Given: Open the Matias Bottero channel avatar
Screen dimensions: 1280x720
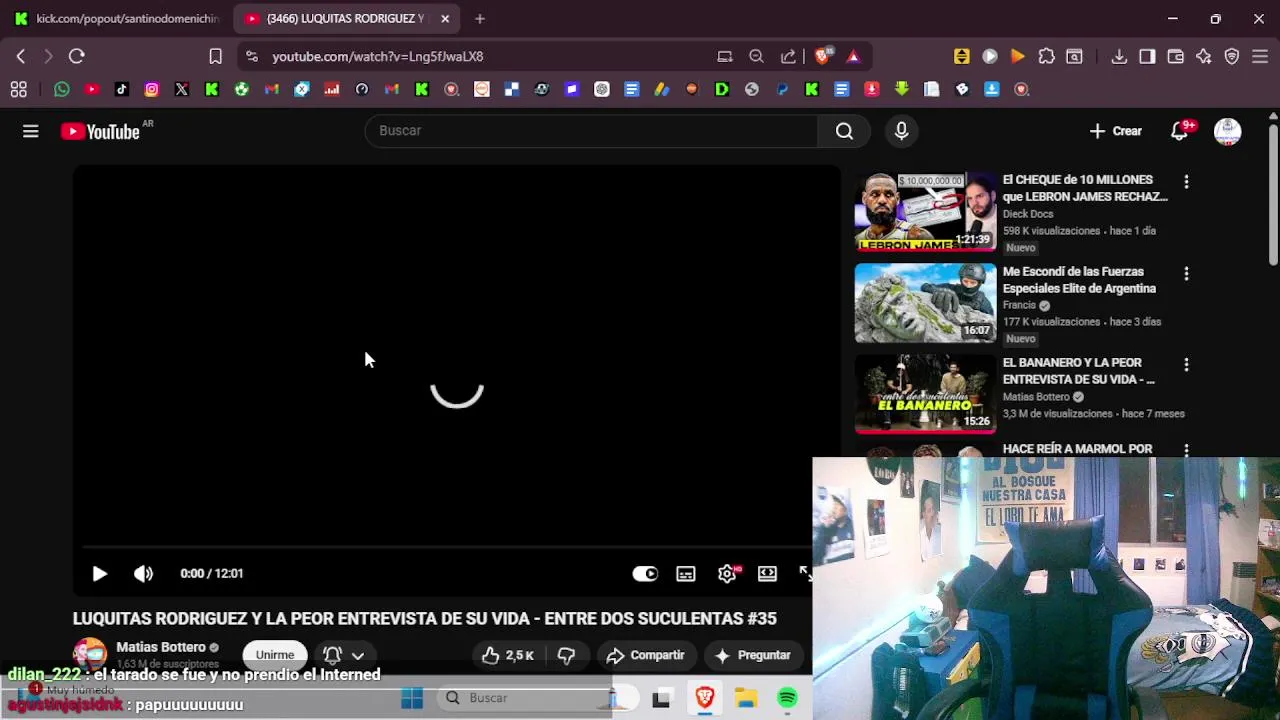Looking at the screenshot, I should point(89,654).
